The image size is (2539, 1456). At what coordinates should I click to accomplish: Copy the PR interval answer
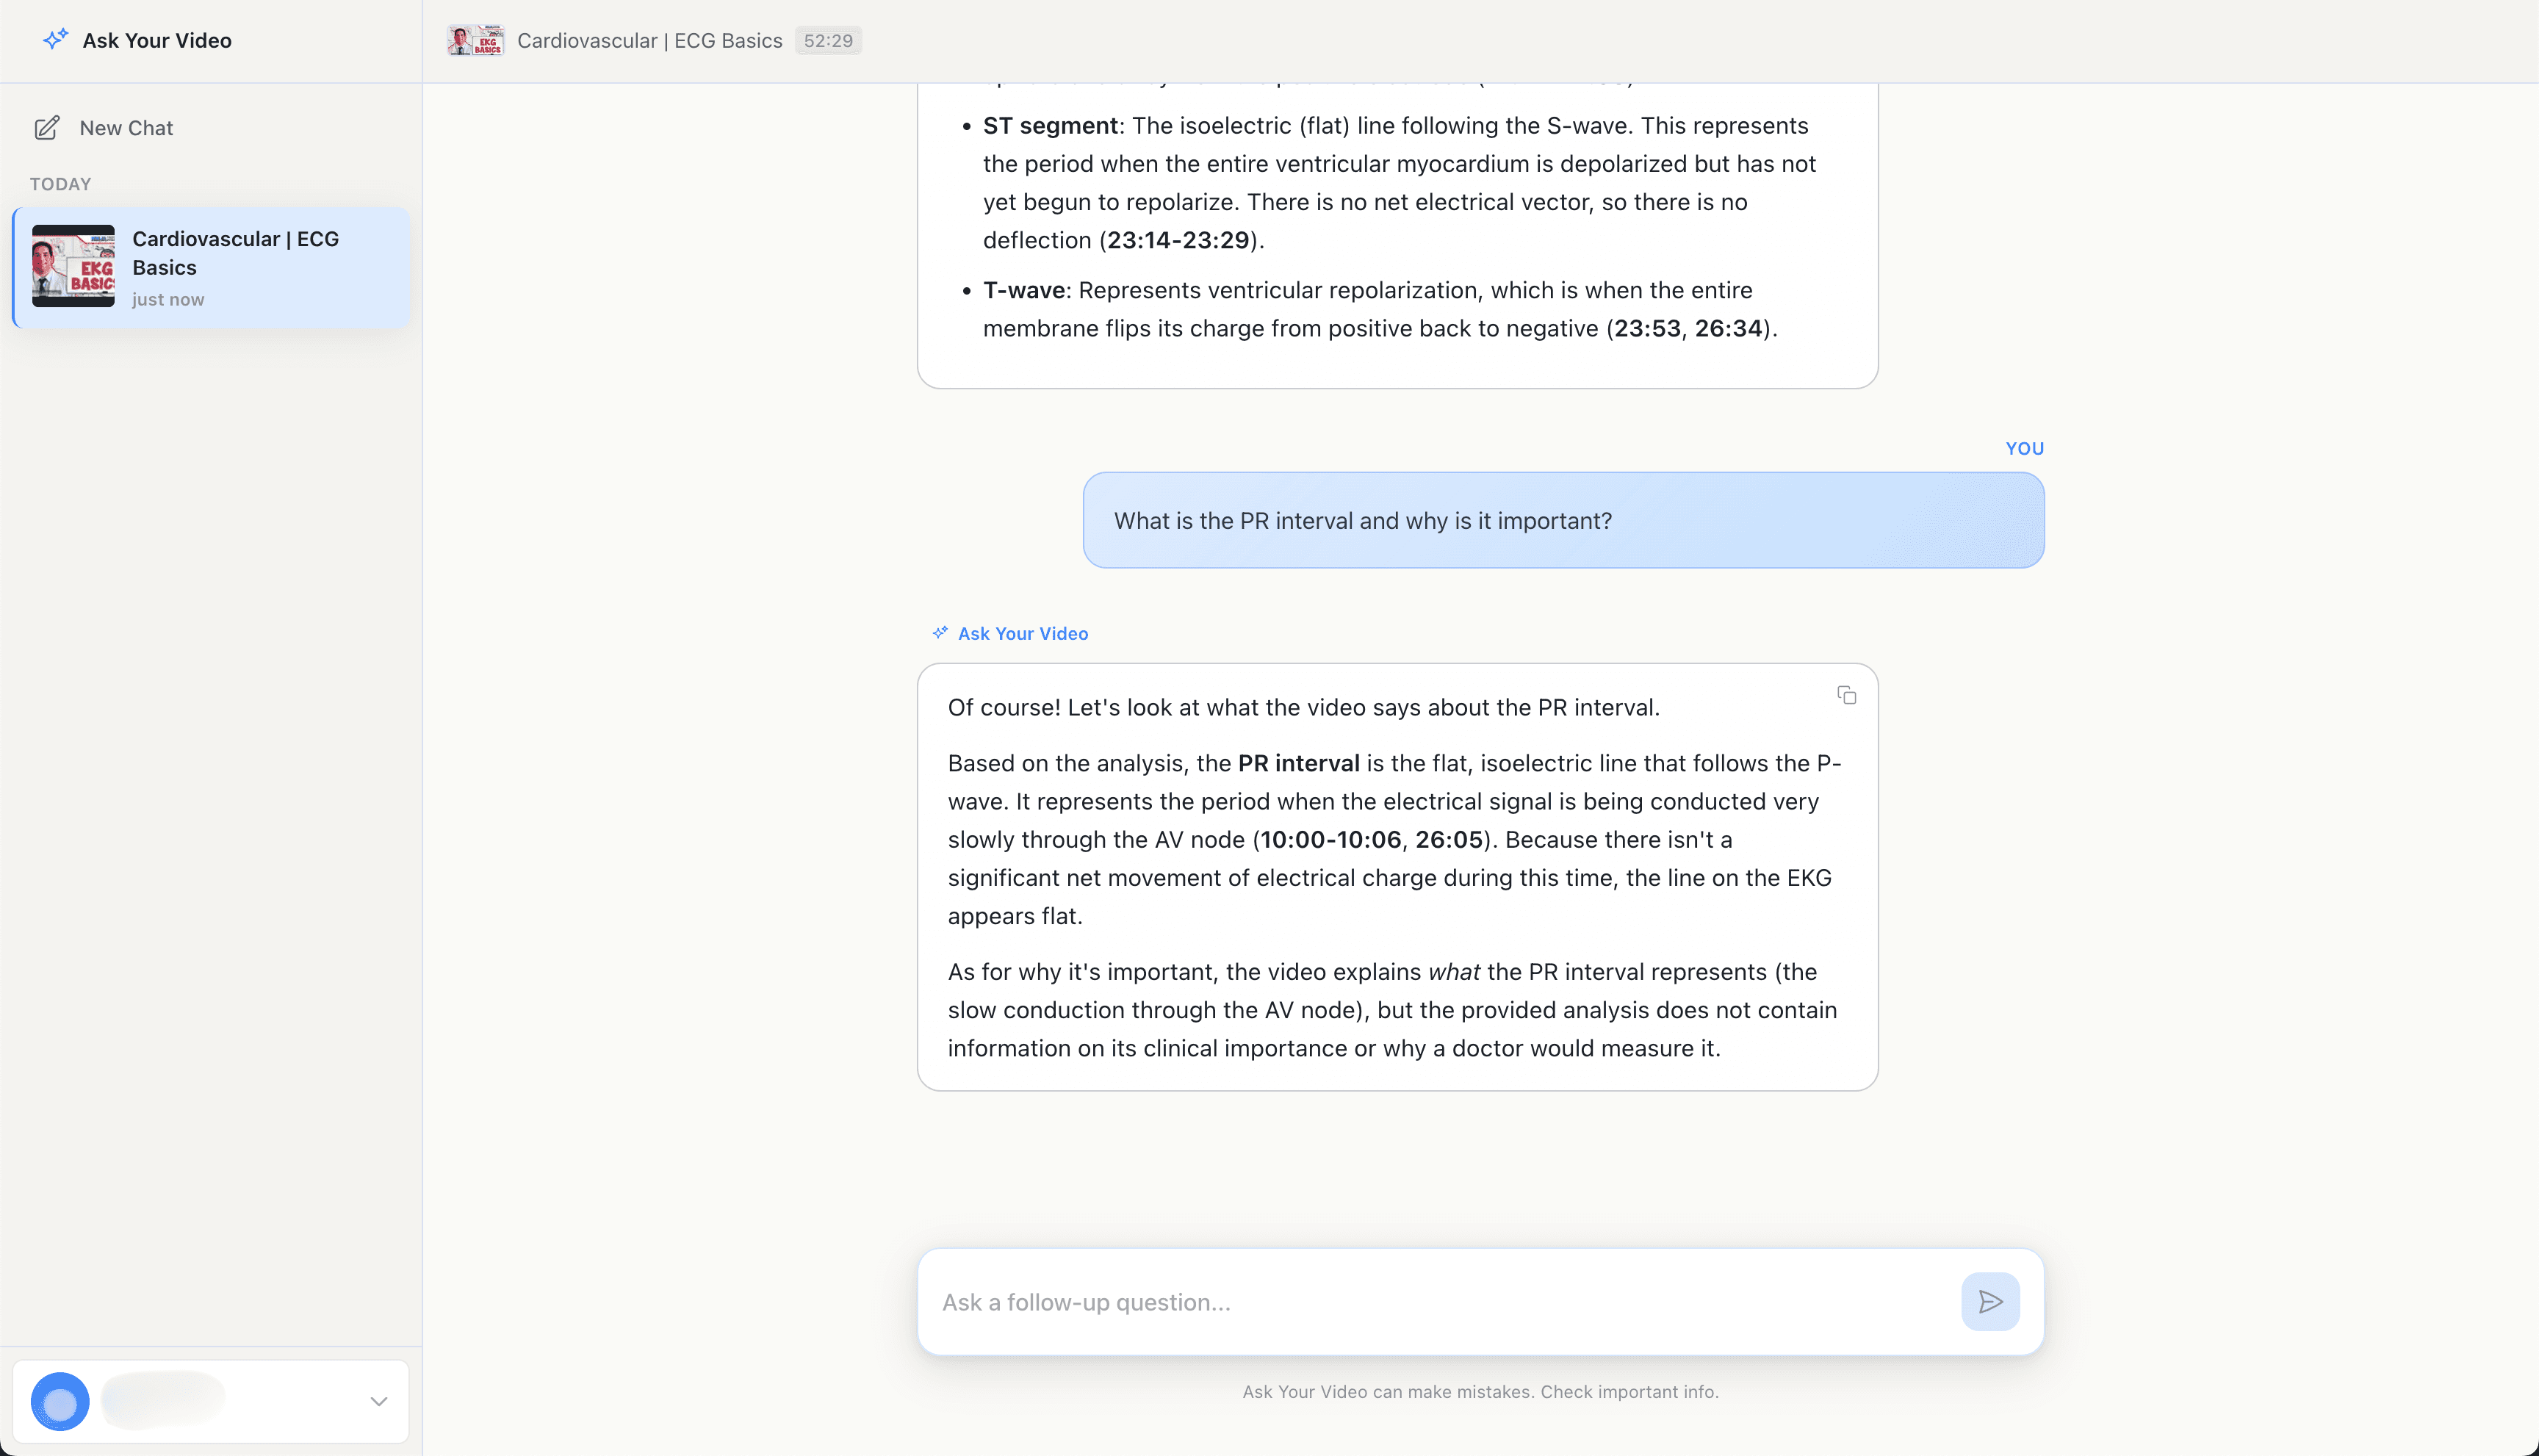[1846, 695]
